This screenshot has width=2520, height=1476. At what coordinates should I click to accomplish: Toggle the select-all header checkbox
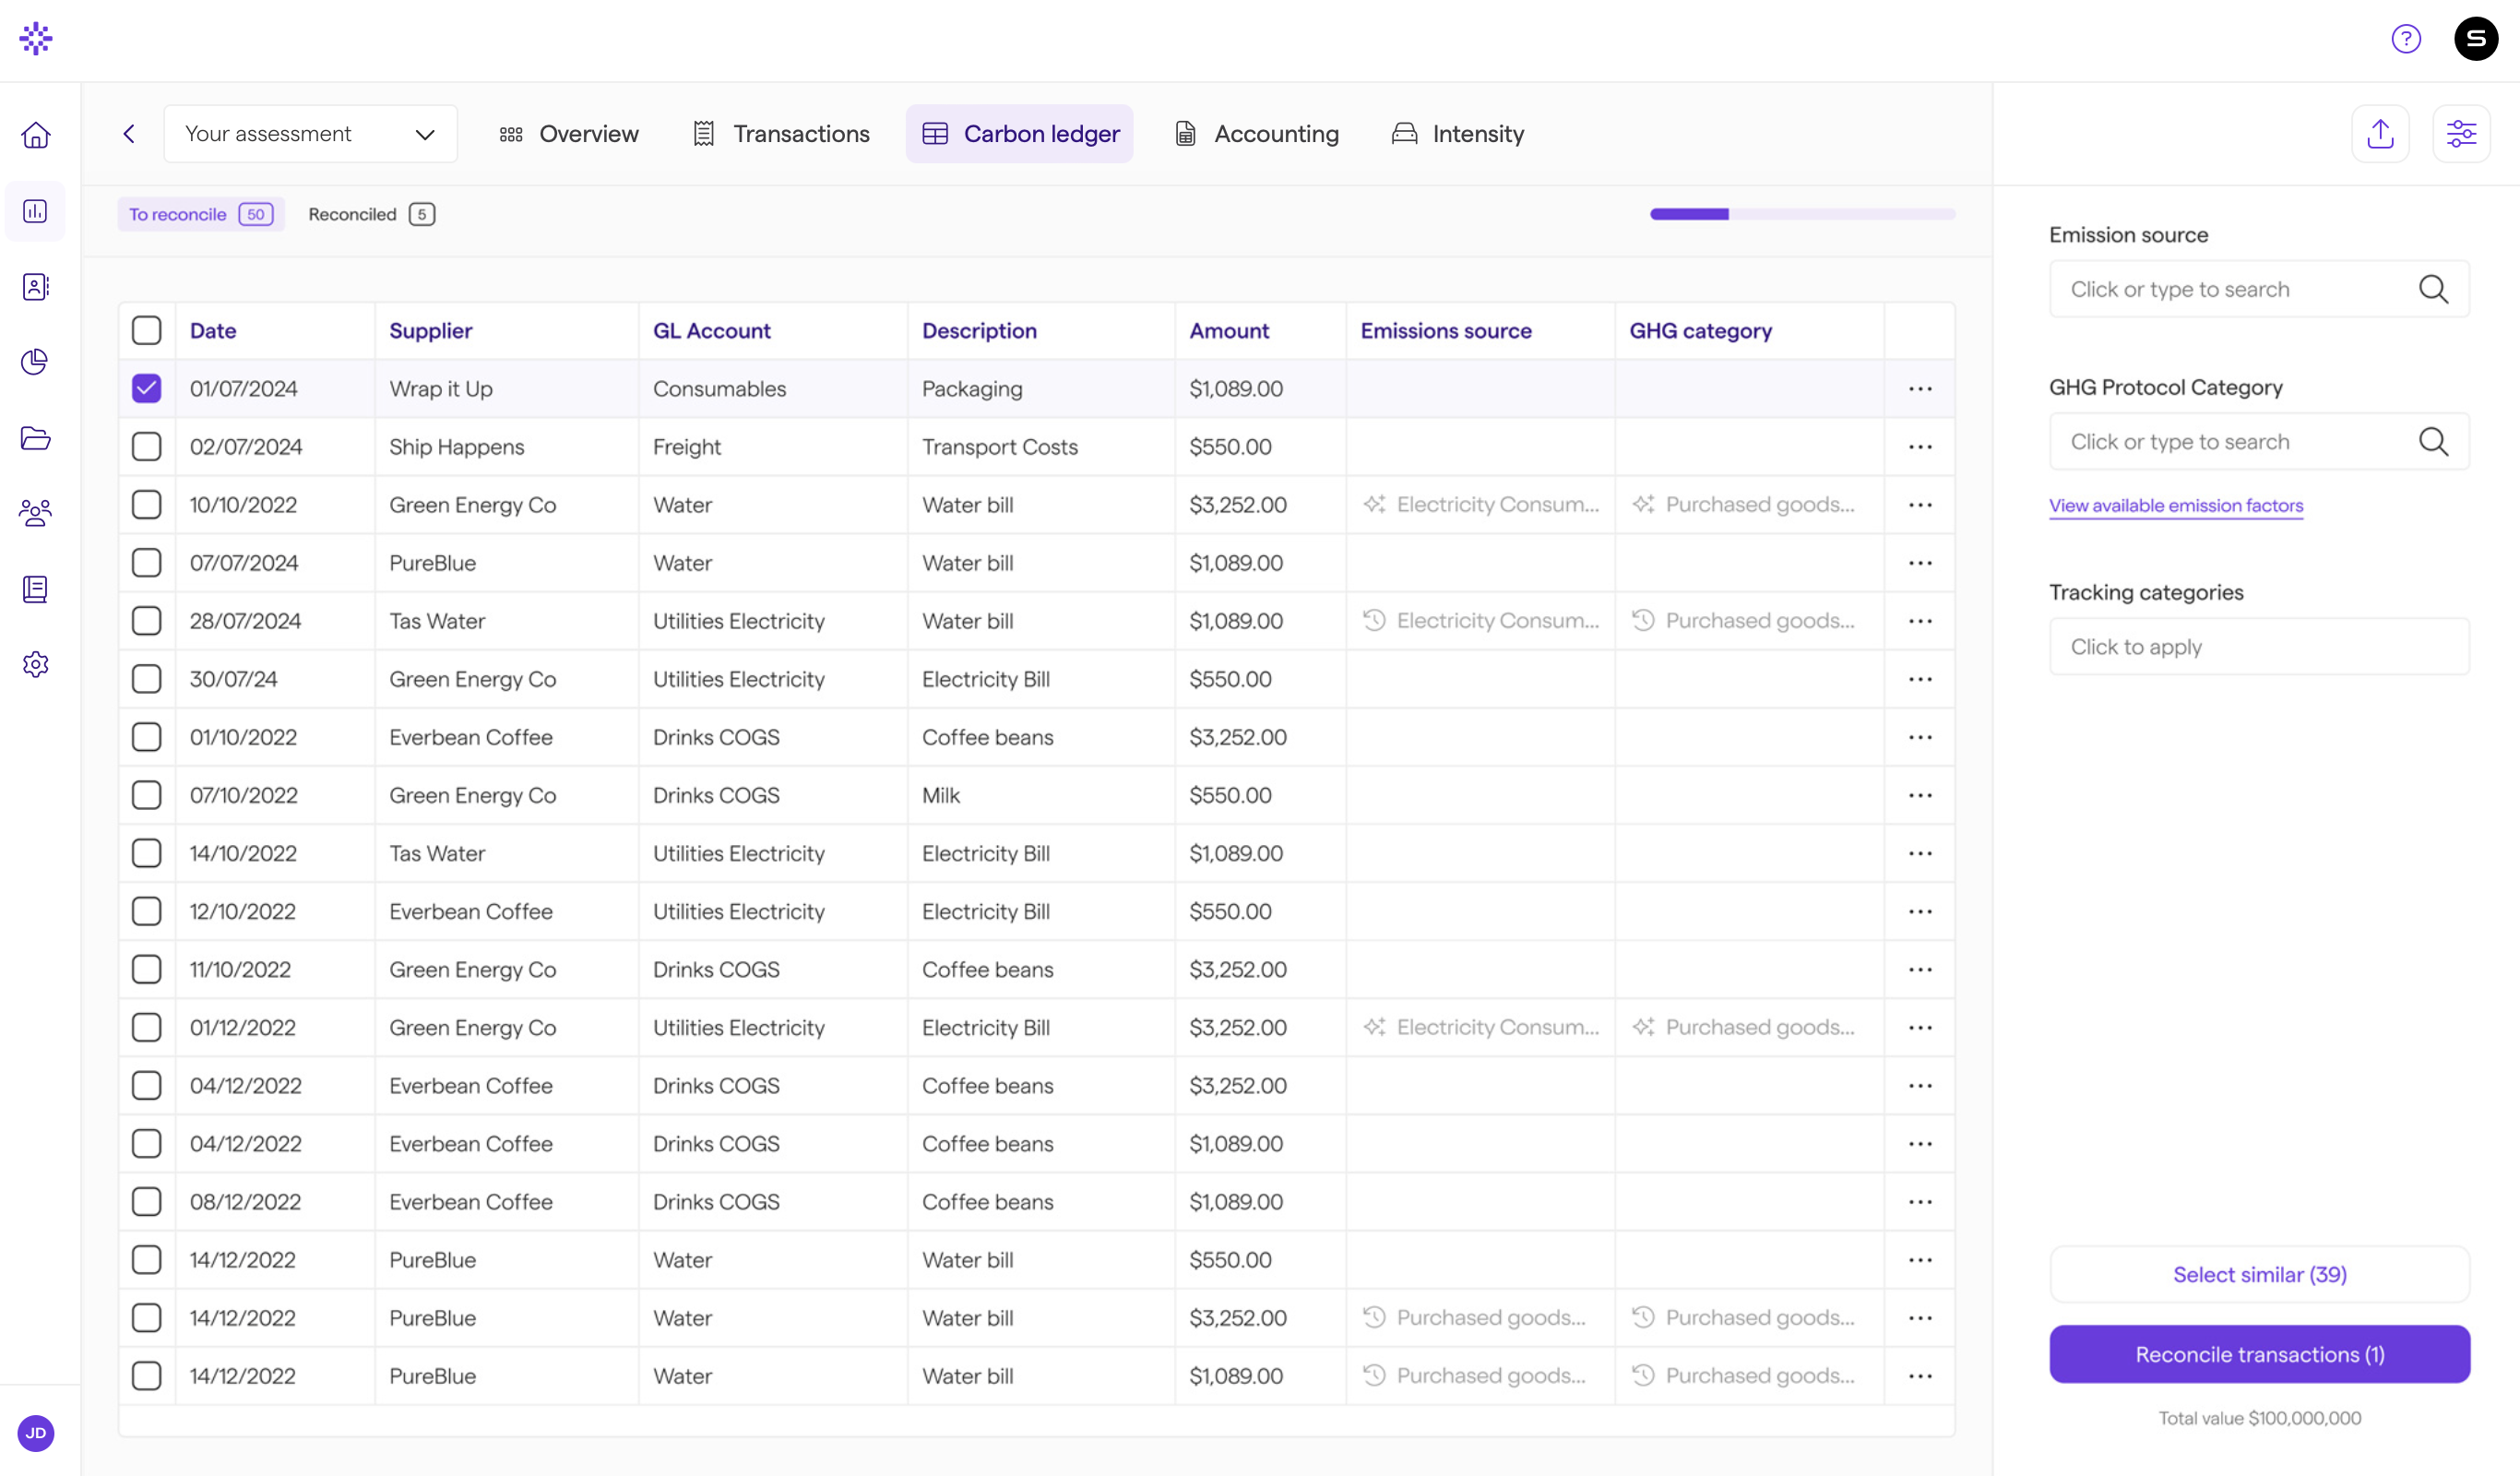point(147,331)
